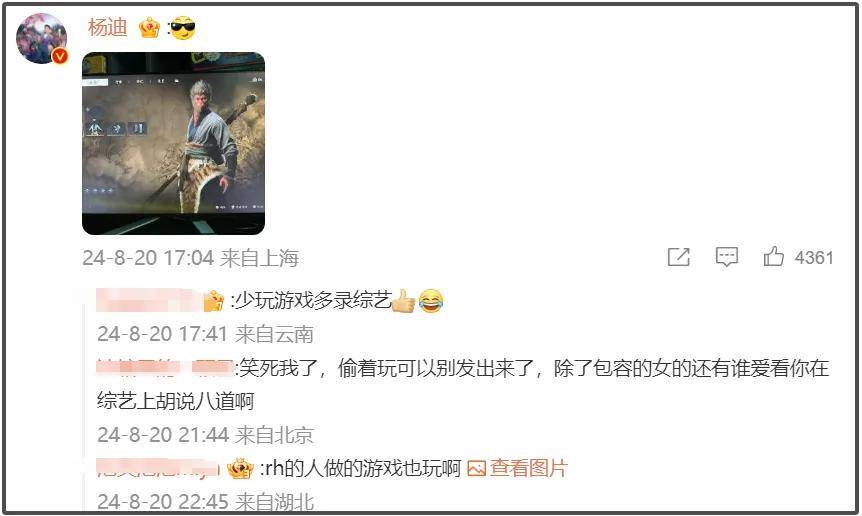
Task: Click the sunglasses emoji in post
Action: coord(183,28)
